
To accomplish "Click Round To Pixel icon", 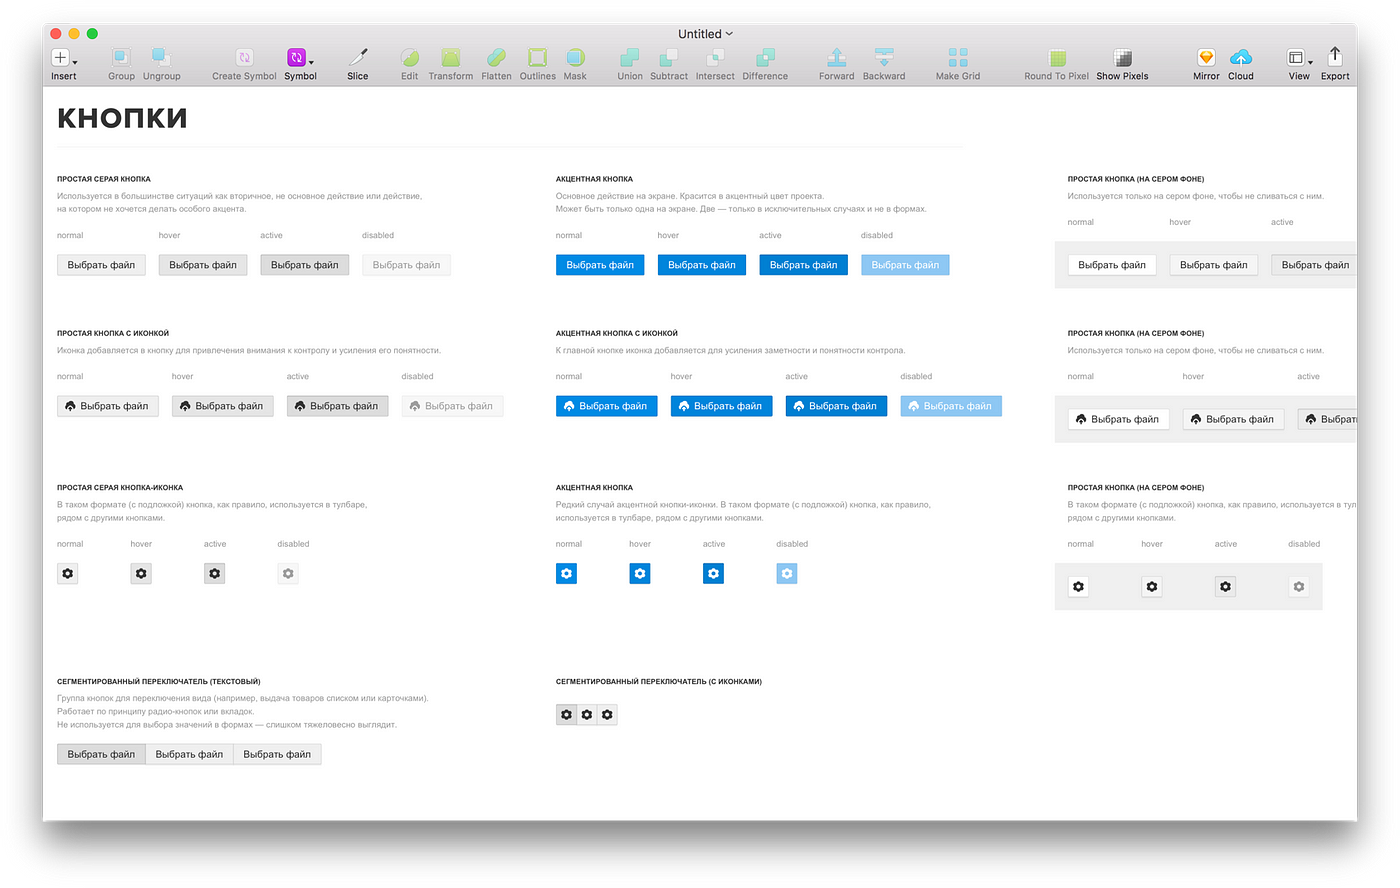I will coord(1057,57).
